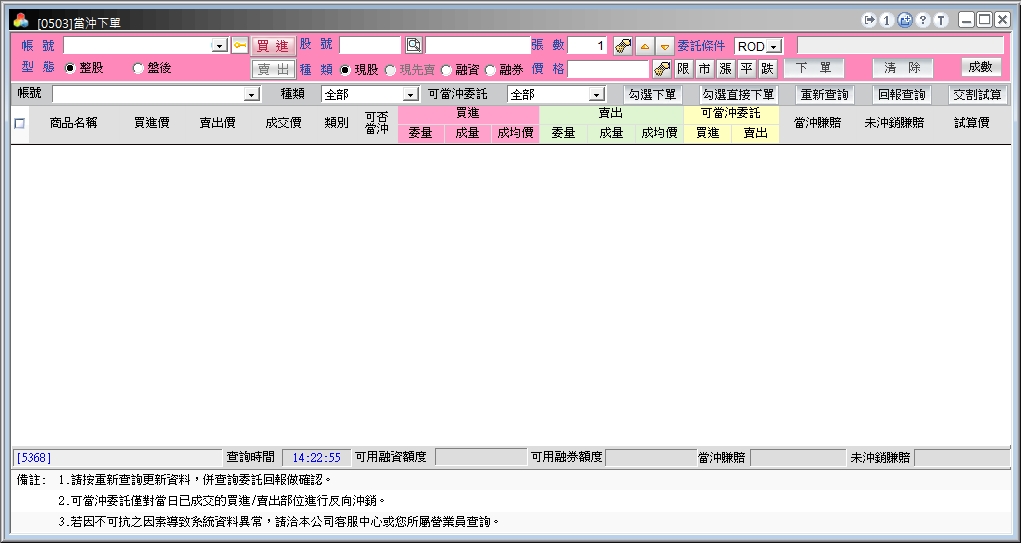Click the 買進價 column header

(152, 122)
